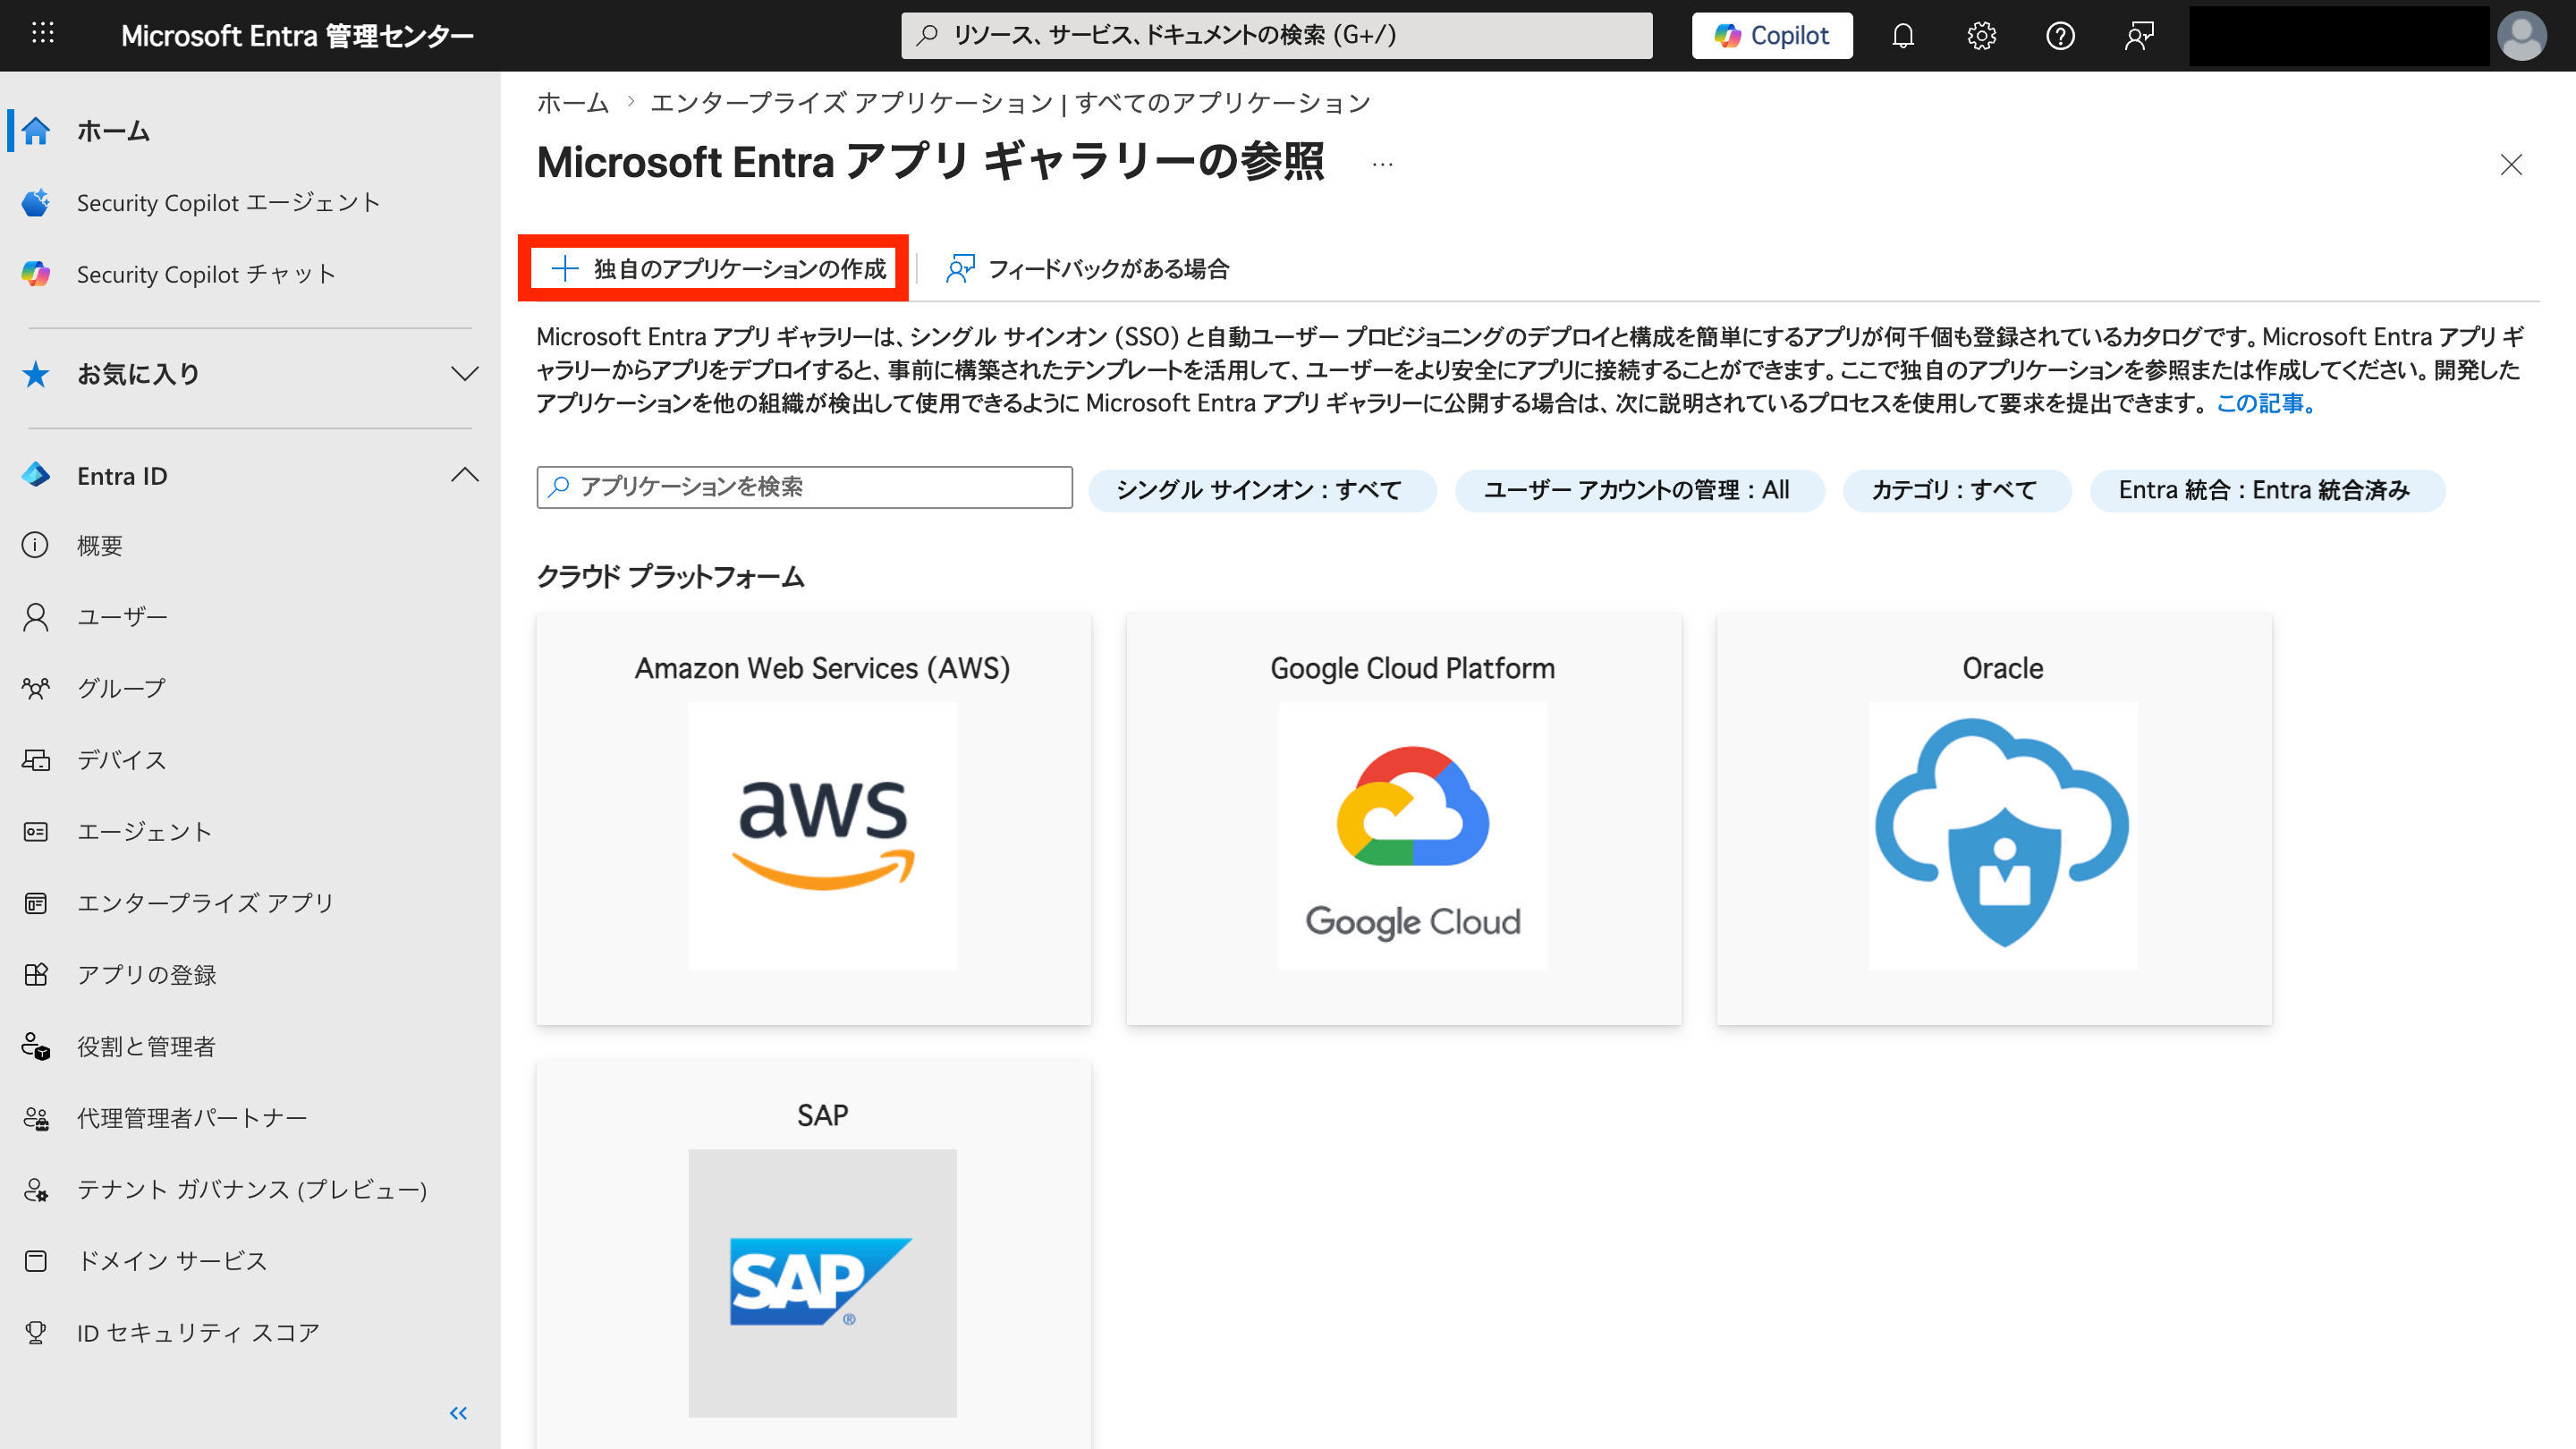Open the app launcher waffle menu
Image resolution: width=2576 pixels, height=1449 pixels.
pos(42,35)
